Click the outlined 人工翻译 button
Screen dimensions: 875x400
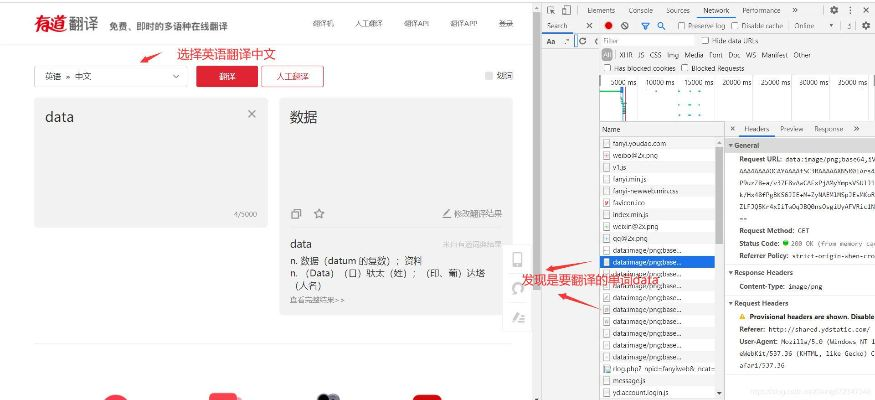point(292,76)
